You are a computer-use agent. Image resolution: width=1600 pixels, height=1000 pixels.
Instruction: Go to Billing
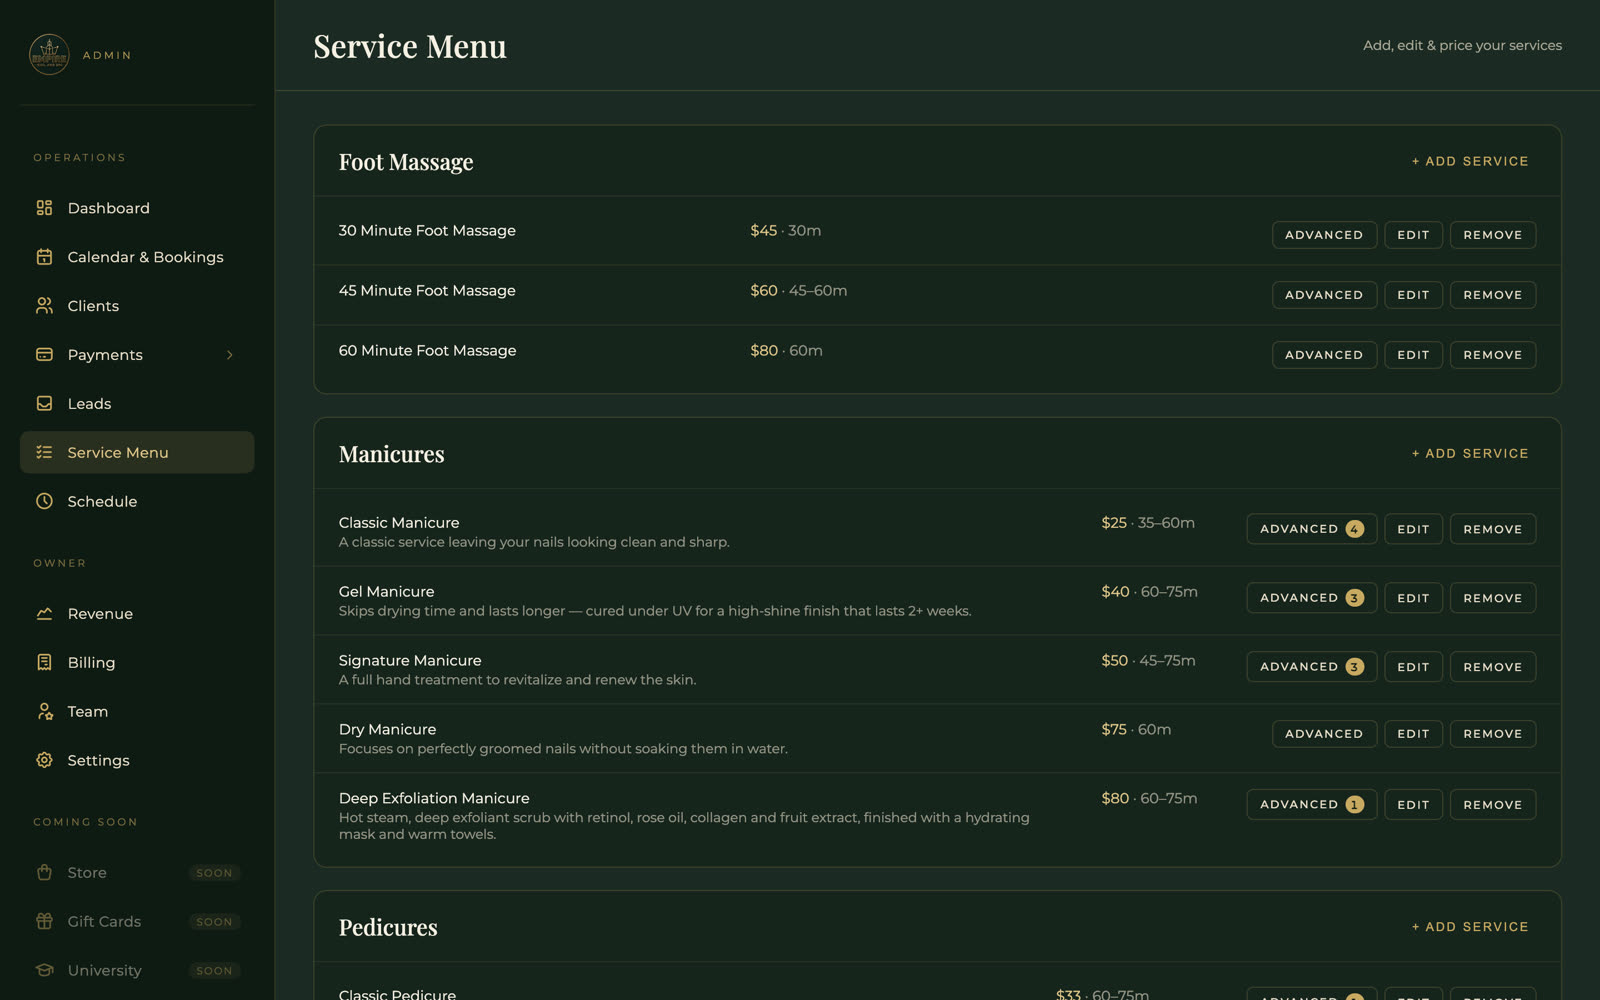point(137,663)
